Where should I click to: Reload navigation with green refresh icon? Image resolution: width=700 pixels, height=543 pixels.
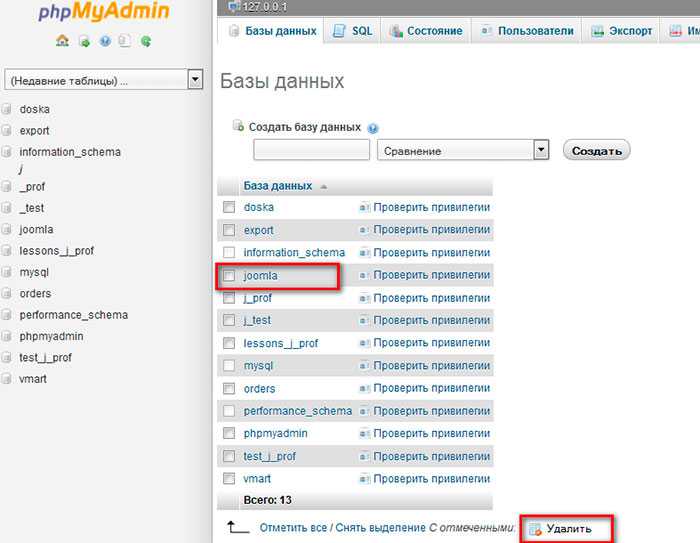pos(146,42)
